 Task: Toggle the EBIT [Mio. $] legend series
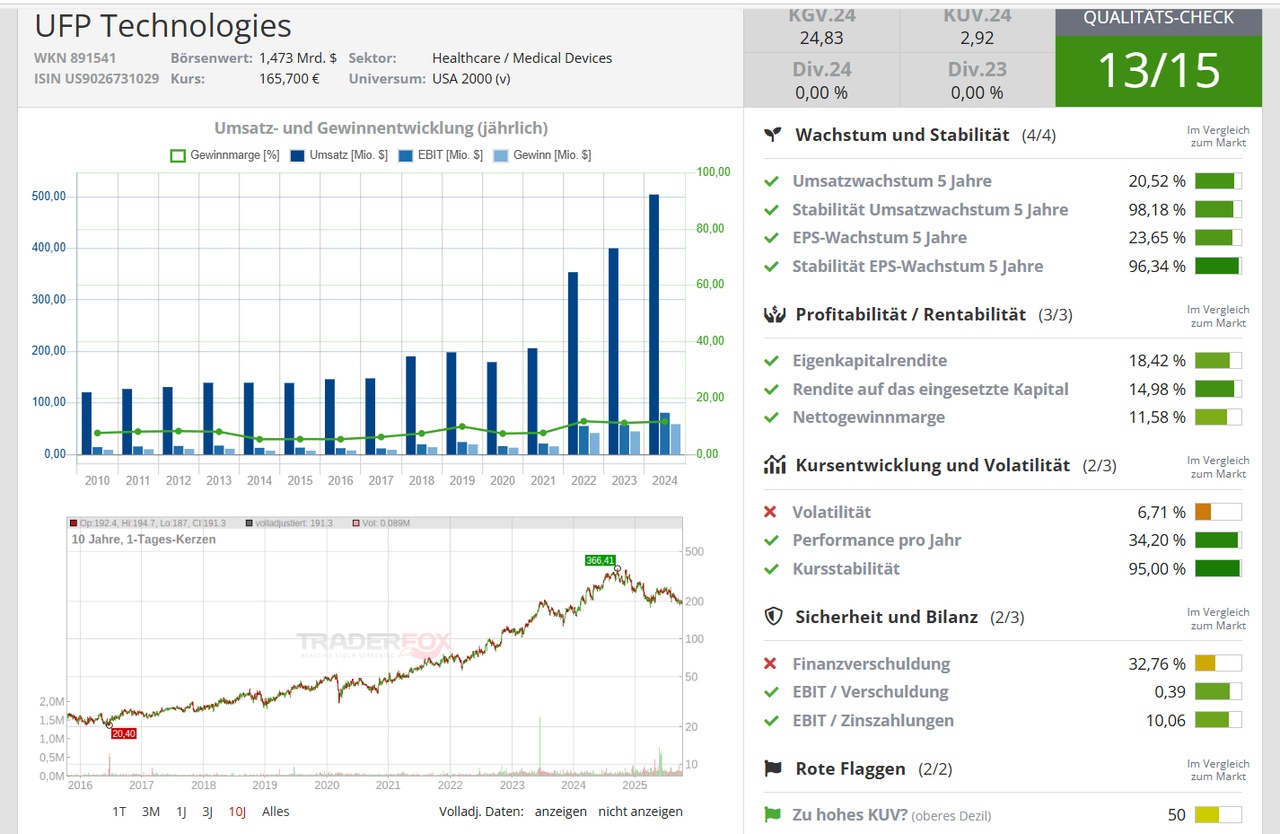[x=440, y=155]
